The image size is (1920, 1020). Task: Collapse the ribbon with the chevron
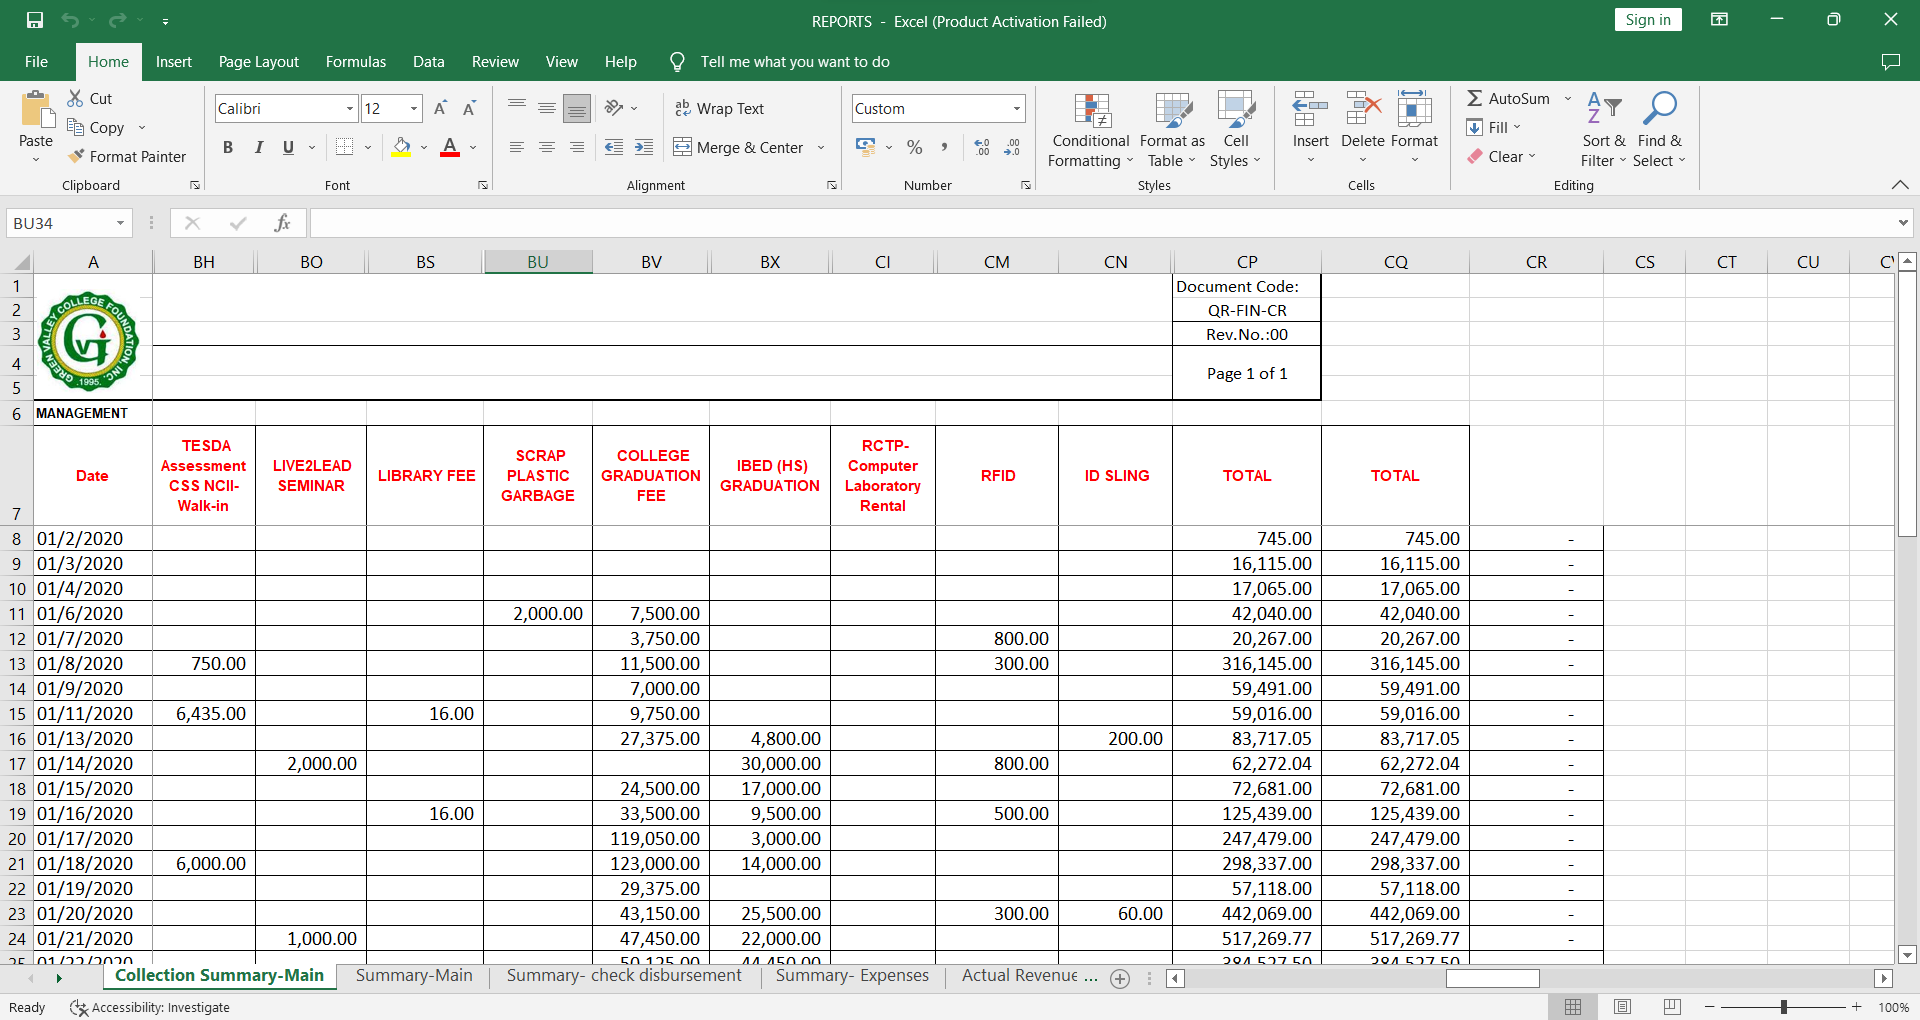pyautogui.click(x=1900, y=185)
